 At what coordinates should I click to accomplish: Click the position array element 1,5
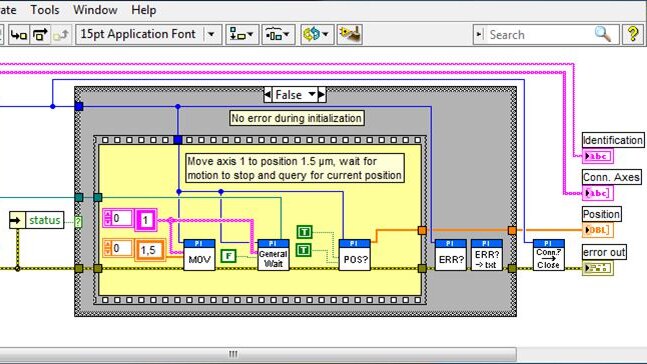(x=150, y=250)
